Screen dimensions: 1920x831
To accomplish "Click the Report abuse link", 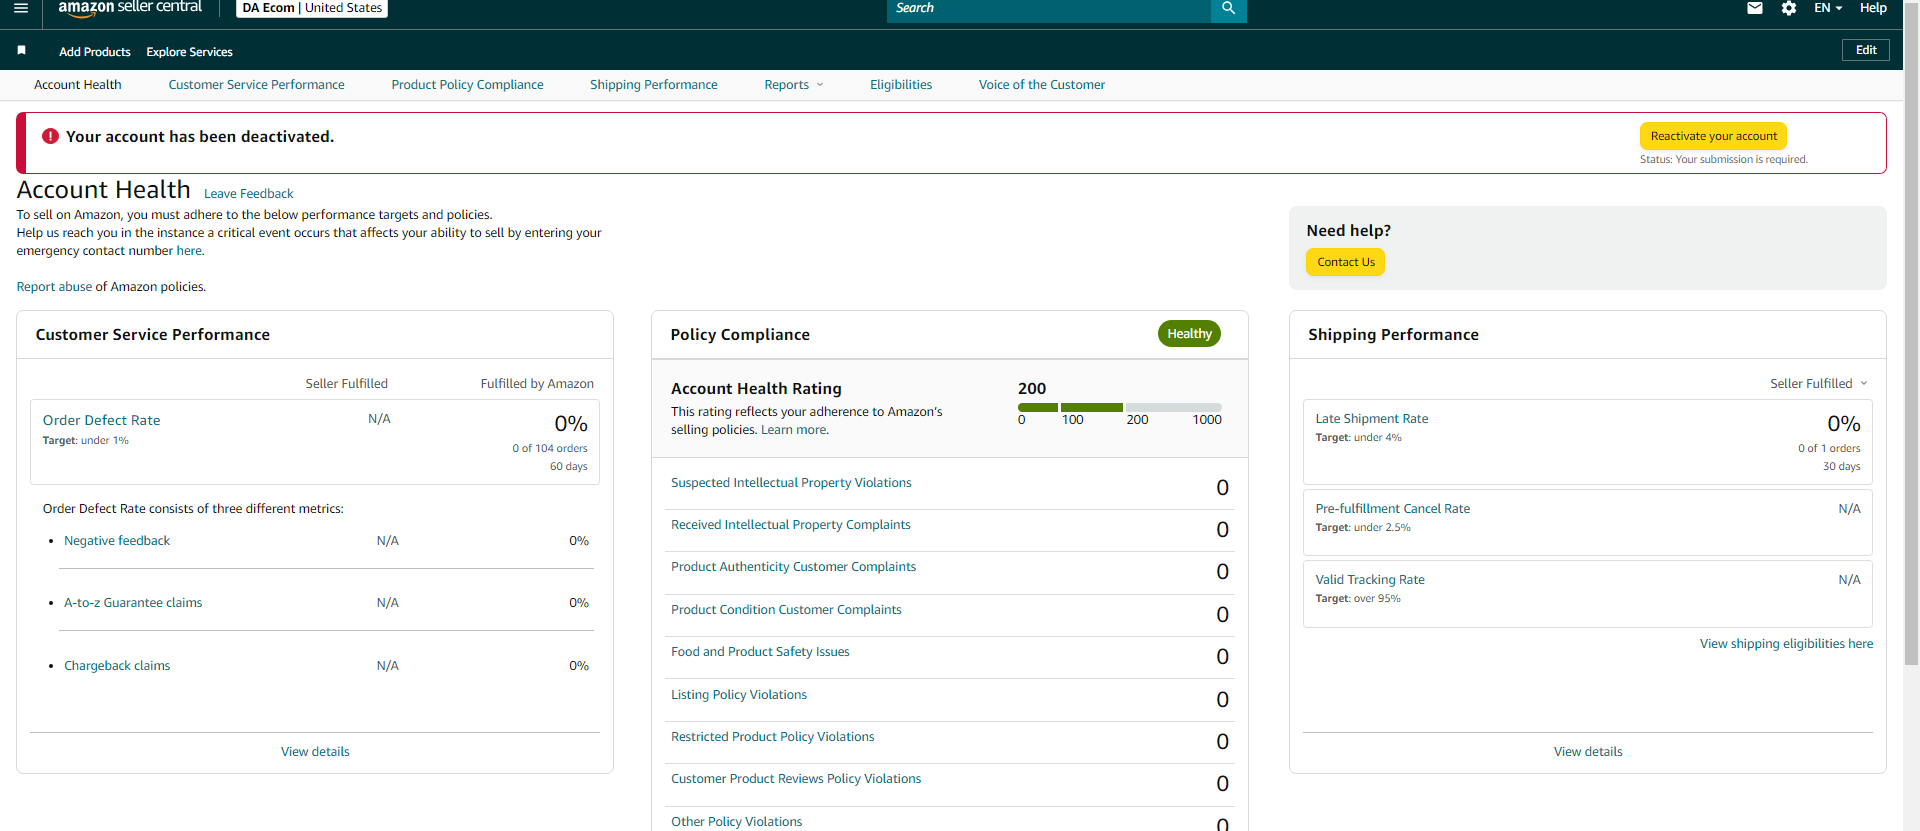I will pyautogui.click(x=54, y=287).
